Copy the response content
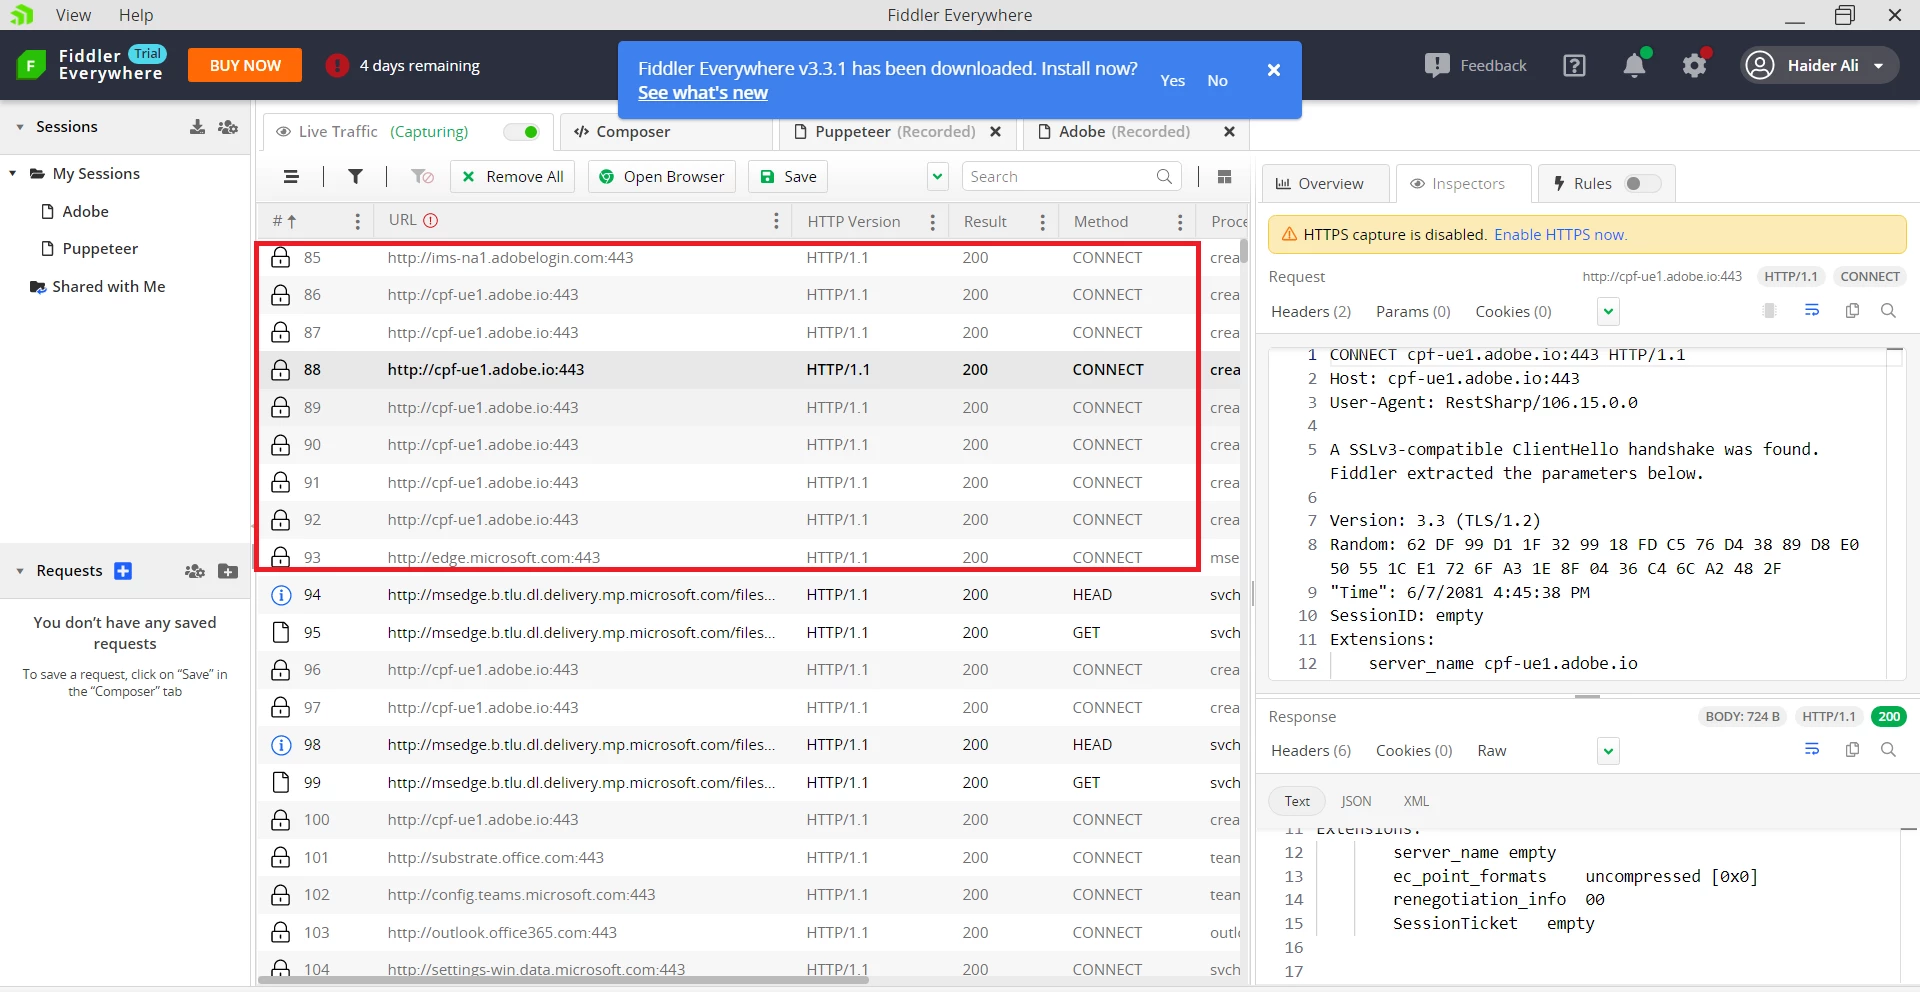This screenshot has height=992, width=1920. coord(1852,750)
